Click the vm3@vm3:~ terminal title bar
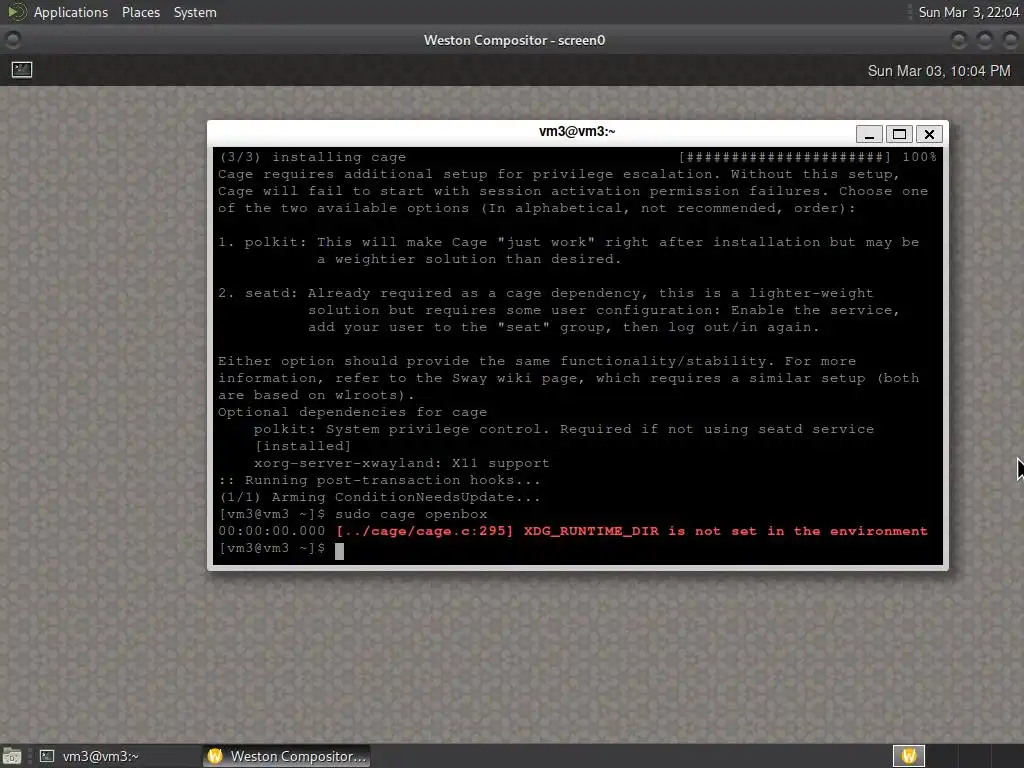The height and width of the screenshot is (768, 1024). tap(577, 131)
